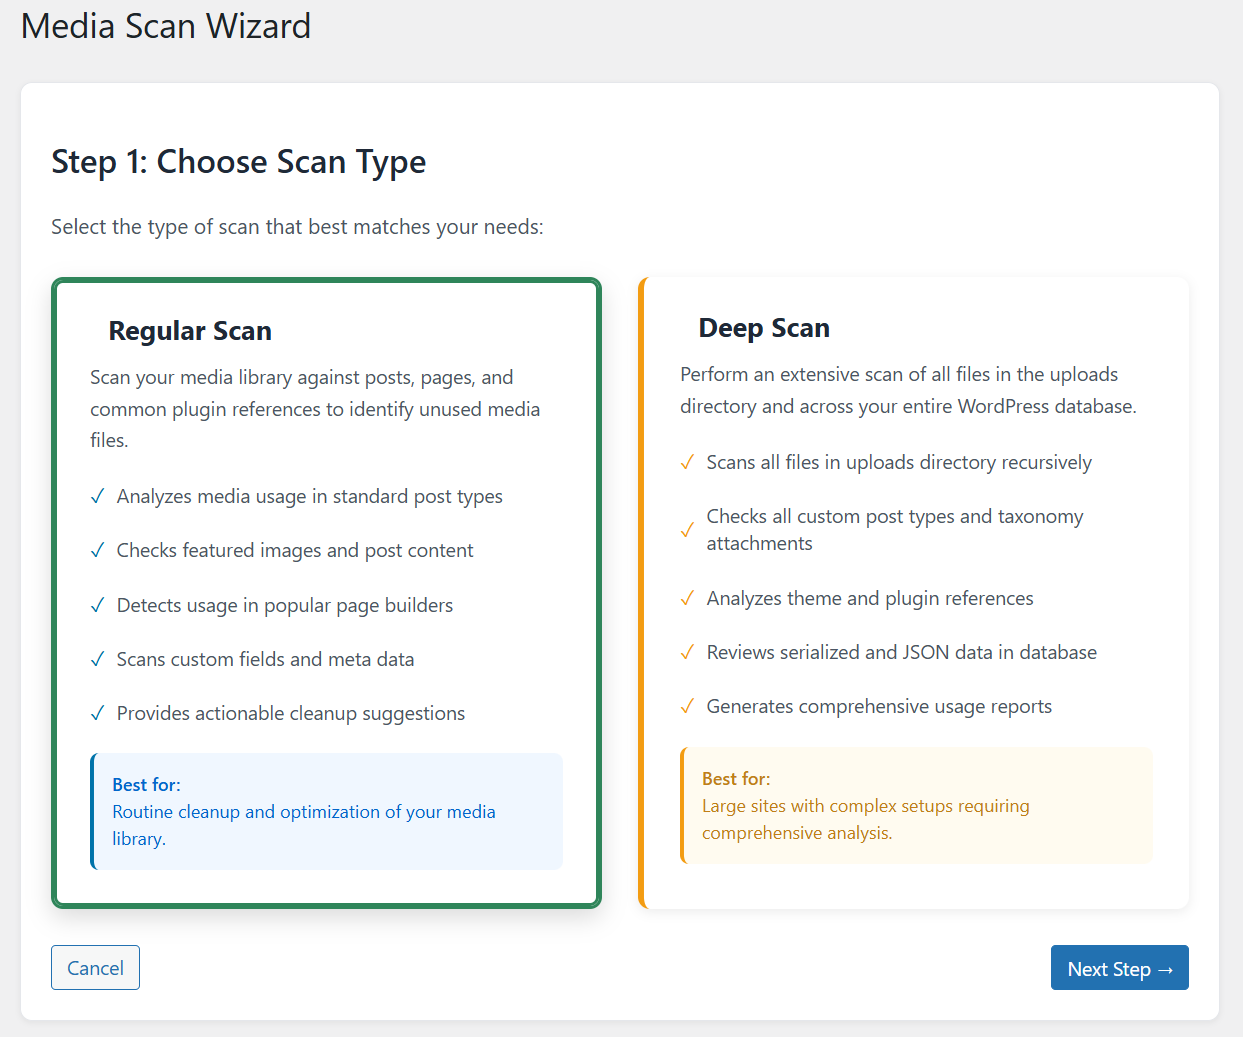Click the "Best for" box under Regular Scan

click(x=327, y=811)
